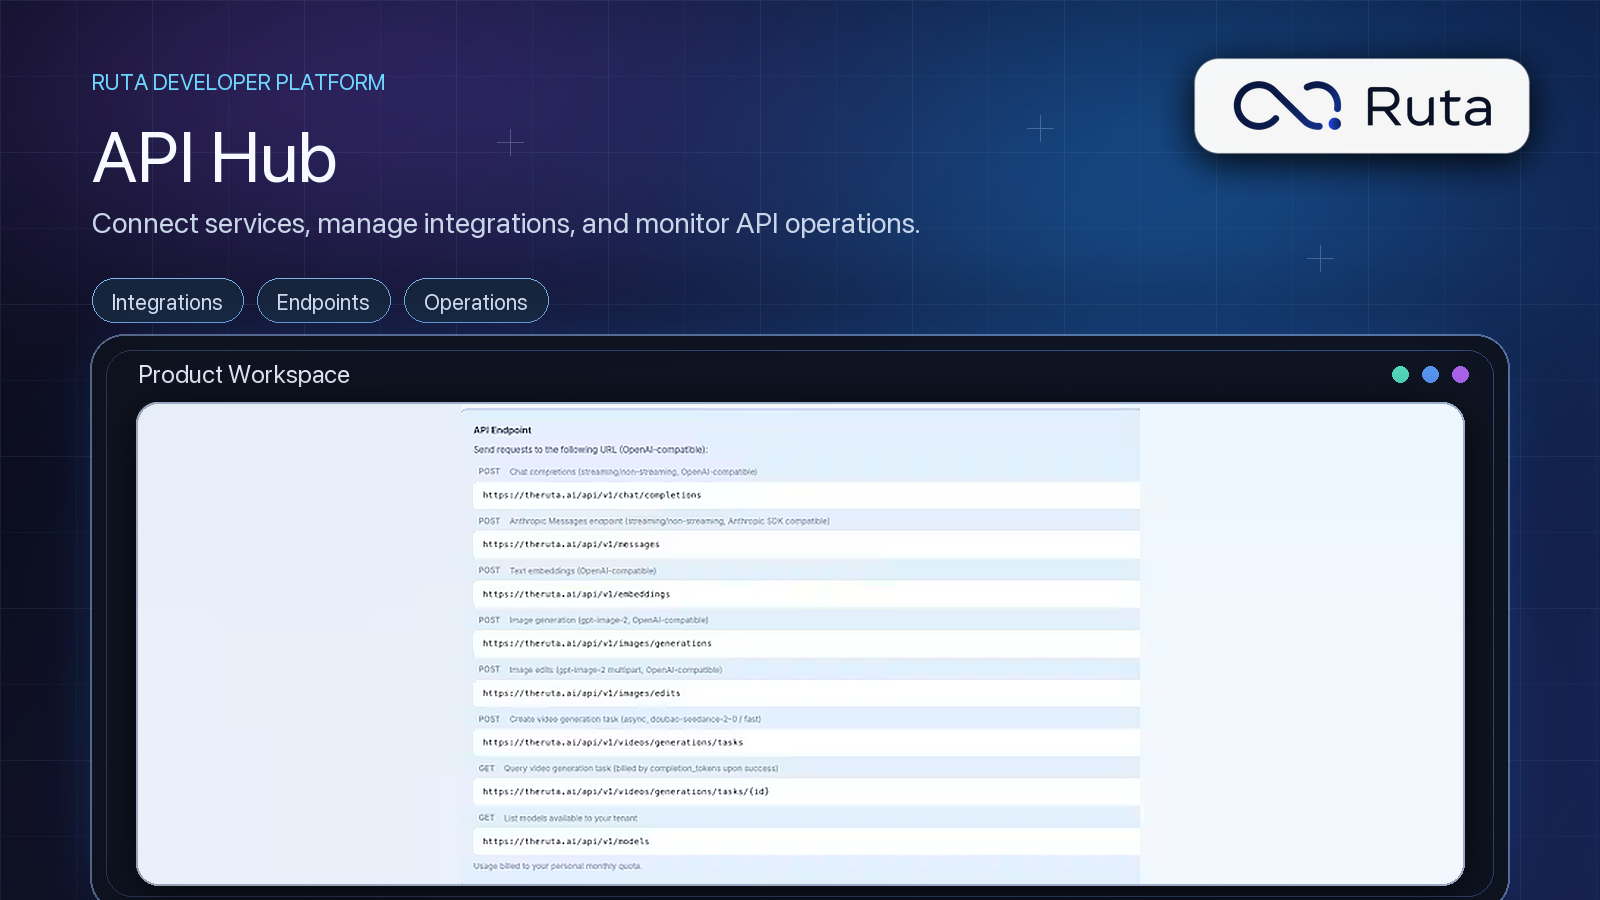This screenshot has height=900, width=1600.
Task: Click the "Chat completions" POST description
Action: tap(633, 472)
